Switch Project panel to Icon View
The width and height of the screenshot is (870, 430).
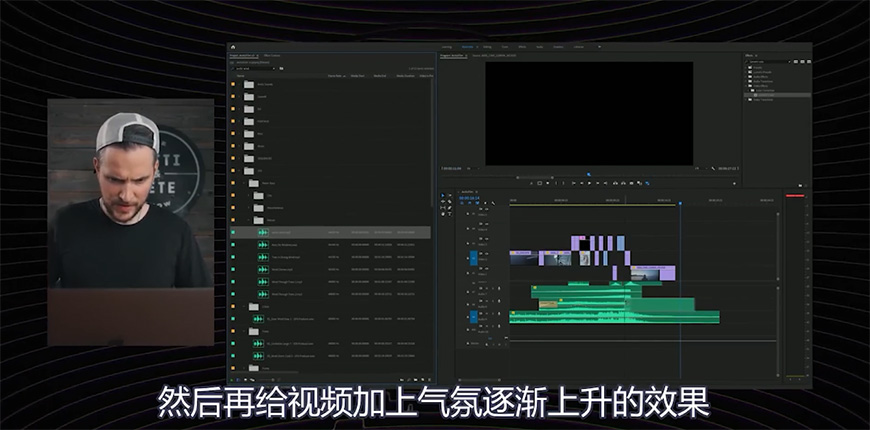coord(245,380)
